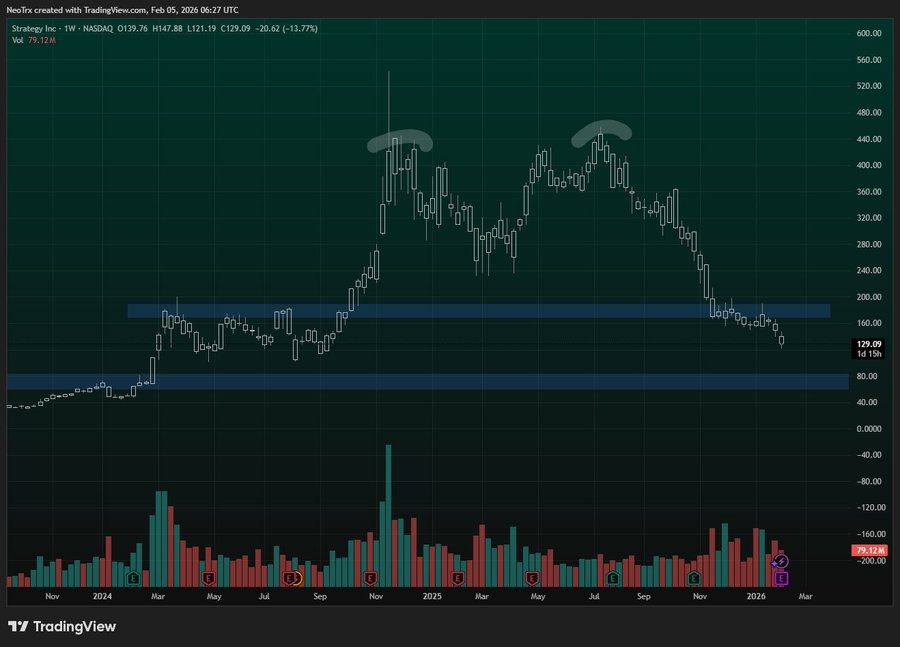Open the red earnings marker near February 2025
Image resolution: width=900 pixels, height=647 pixels.
point(457,578)
